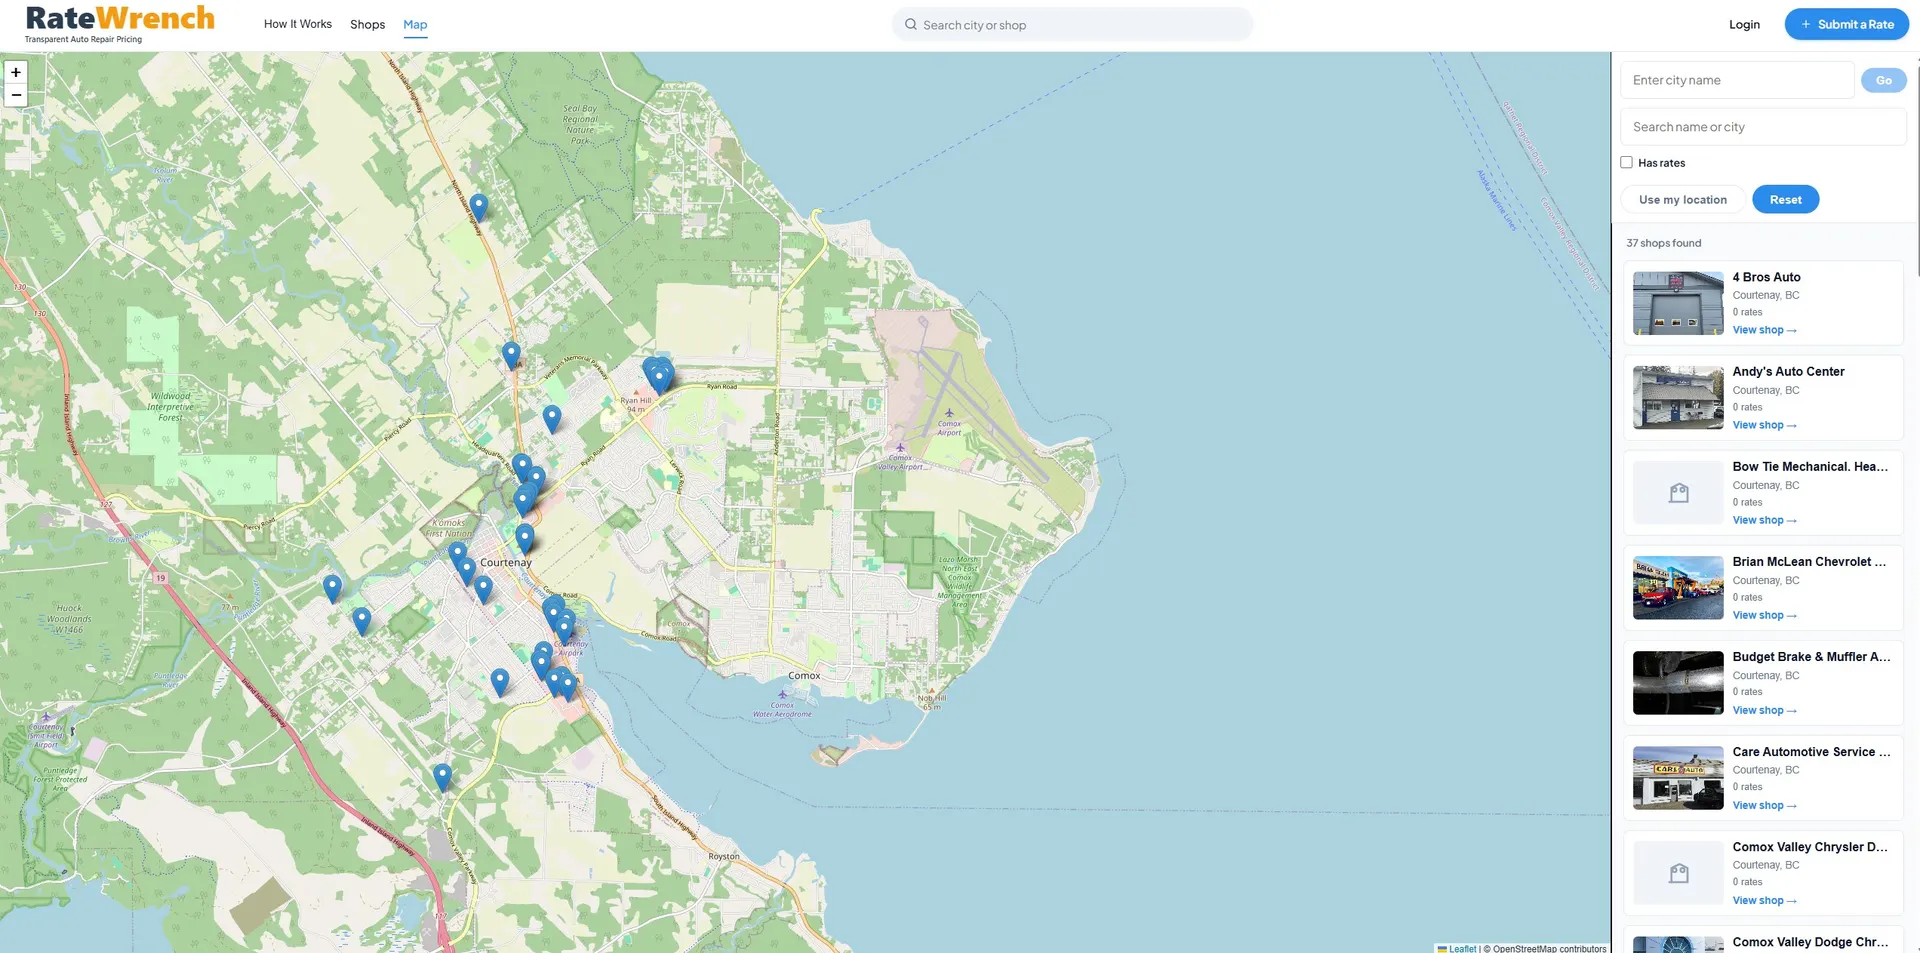1920x953 pixels.
Task: Open the Map tab
Action: tap(415, 24)
